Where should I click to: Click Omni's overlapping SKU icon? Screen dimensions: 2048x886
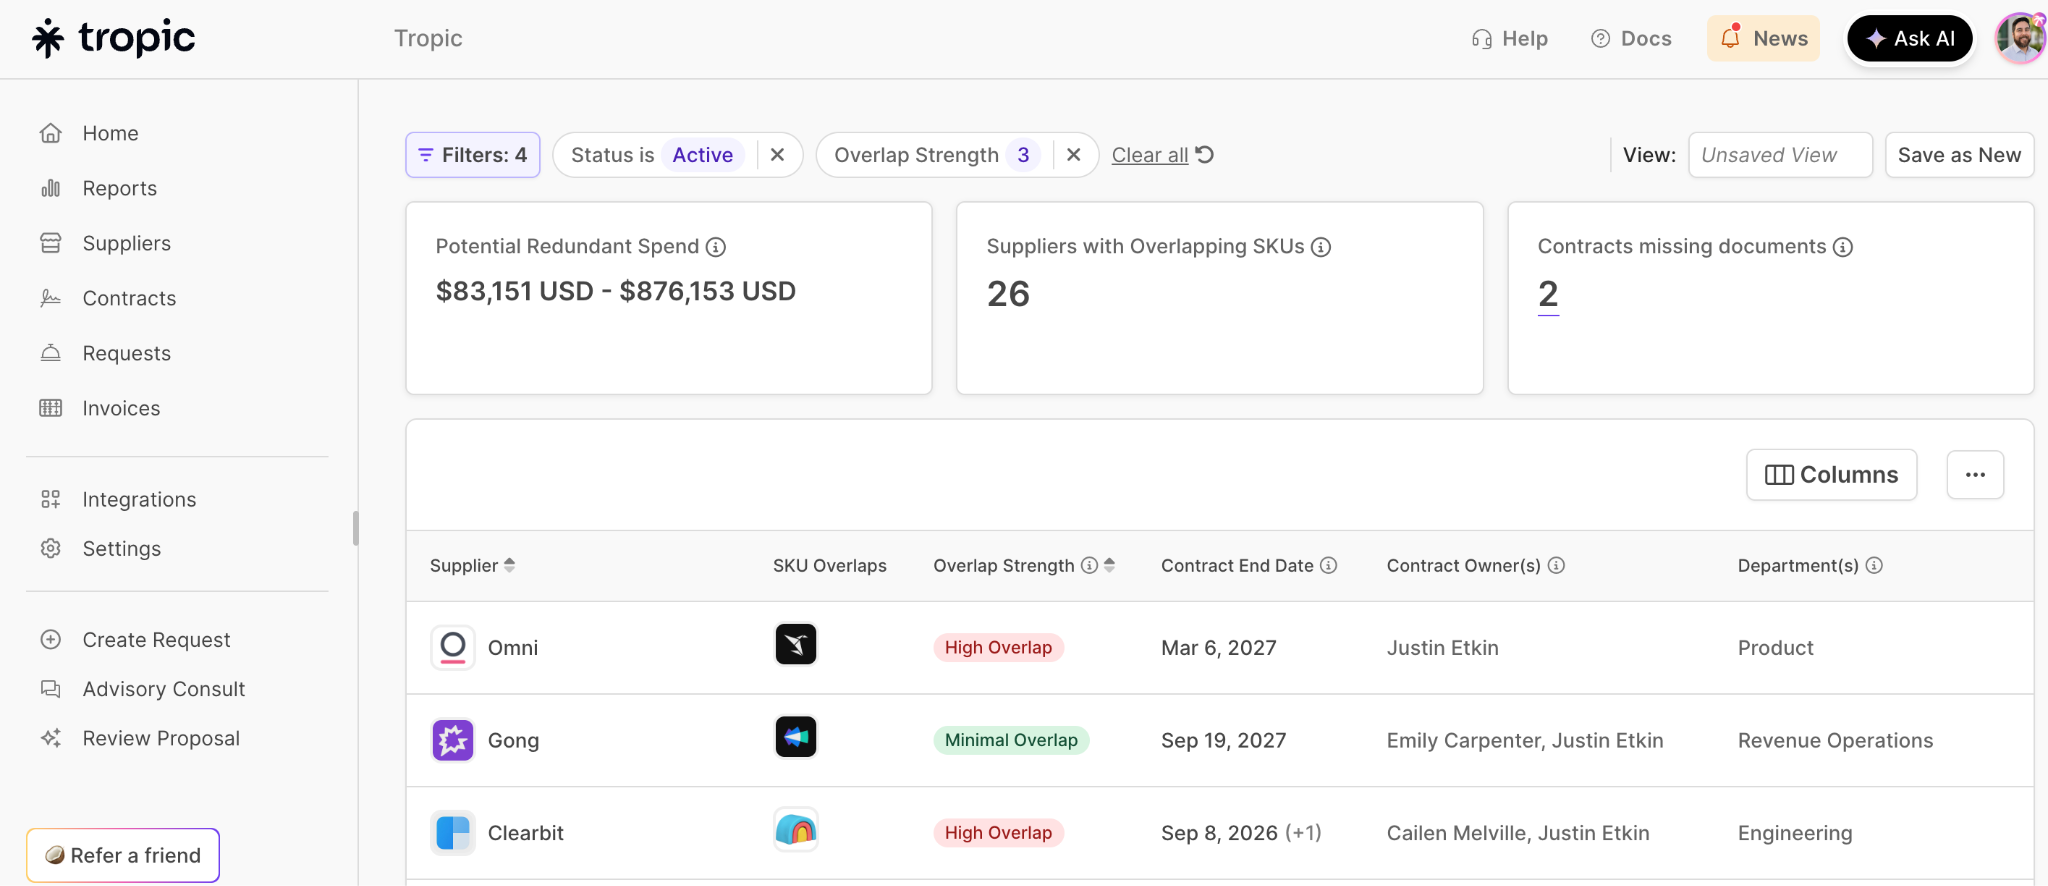[x=796, y=644]
